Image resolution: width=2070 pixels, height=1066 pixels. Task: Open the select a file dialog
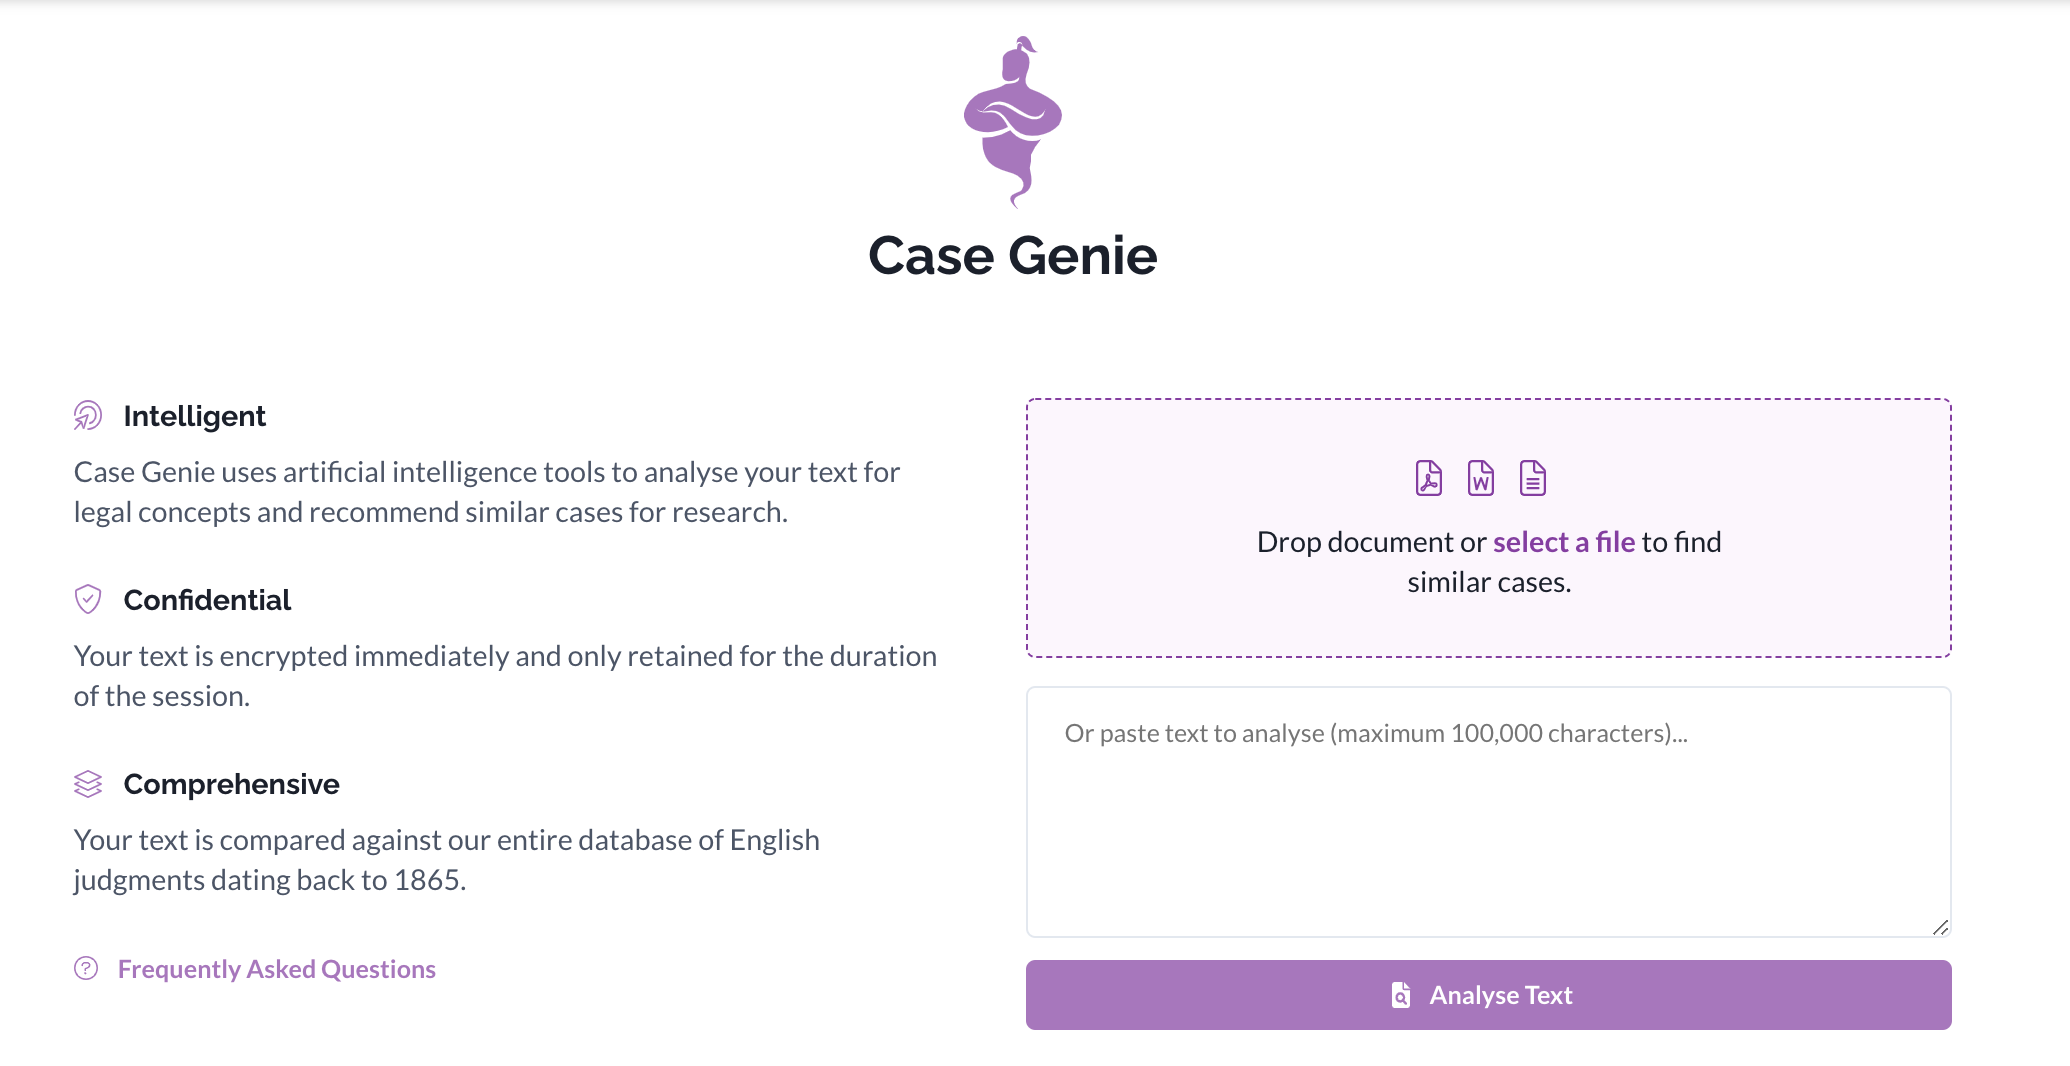tap(1566, 542)
